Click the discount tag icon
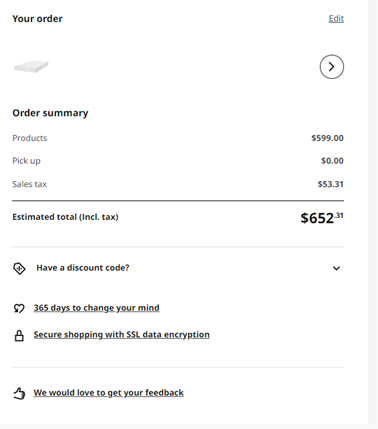Image resolution: width=378 pixels, height=429 pixels. [19, 268]
